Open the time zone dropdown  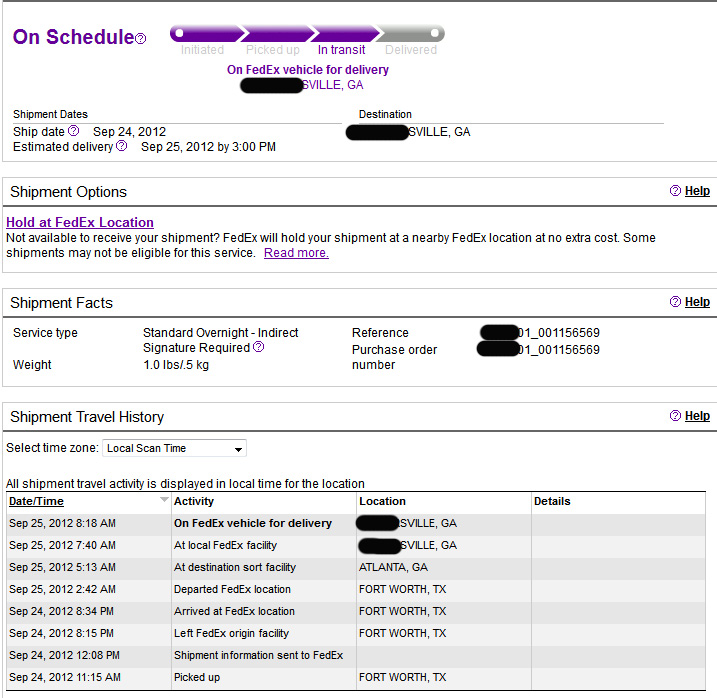[175, 448]
